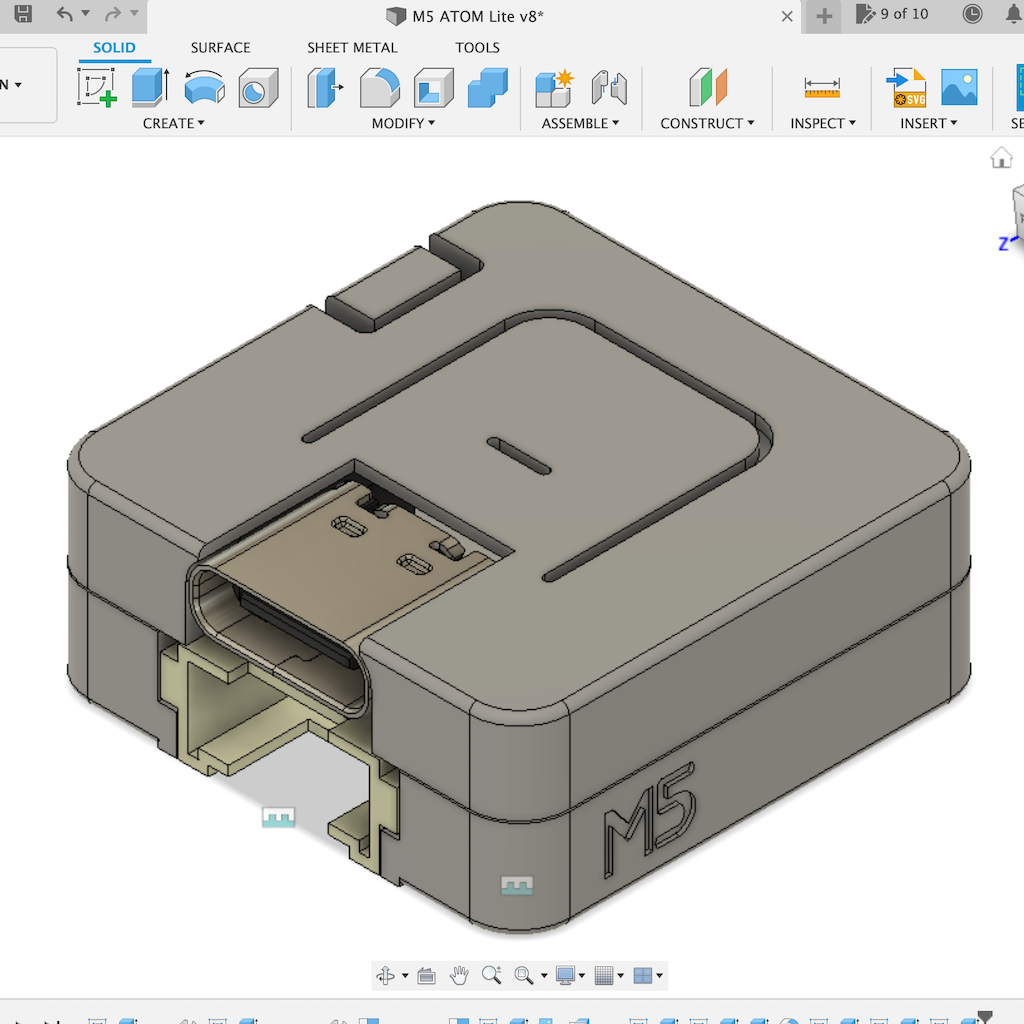Viewport: 1024px width, 1024px height.
Task: Select the Press Pull tool
Action: pos(325,88)
